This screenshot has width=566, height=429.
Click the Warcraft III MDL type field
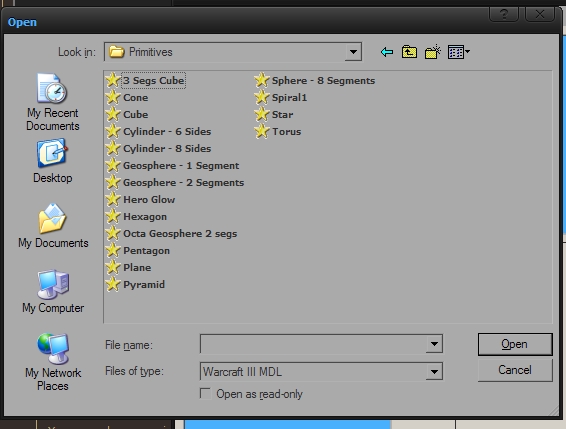pyautogui.click(x=313, y=372)
